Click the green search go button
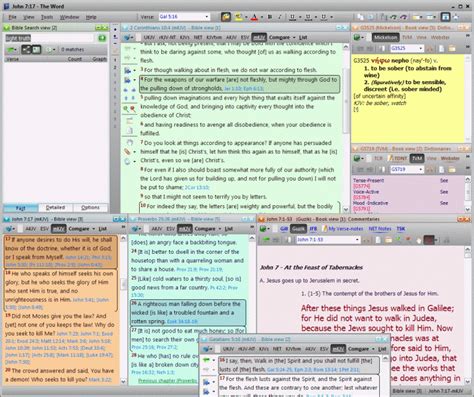 pyautogui.click(x=102, y=38)
